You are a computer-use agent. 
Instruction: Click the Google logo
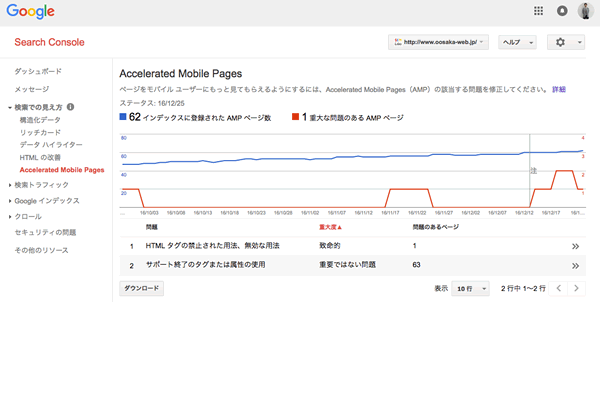tap(31, 11)
